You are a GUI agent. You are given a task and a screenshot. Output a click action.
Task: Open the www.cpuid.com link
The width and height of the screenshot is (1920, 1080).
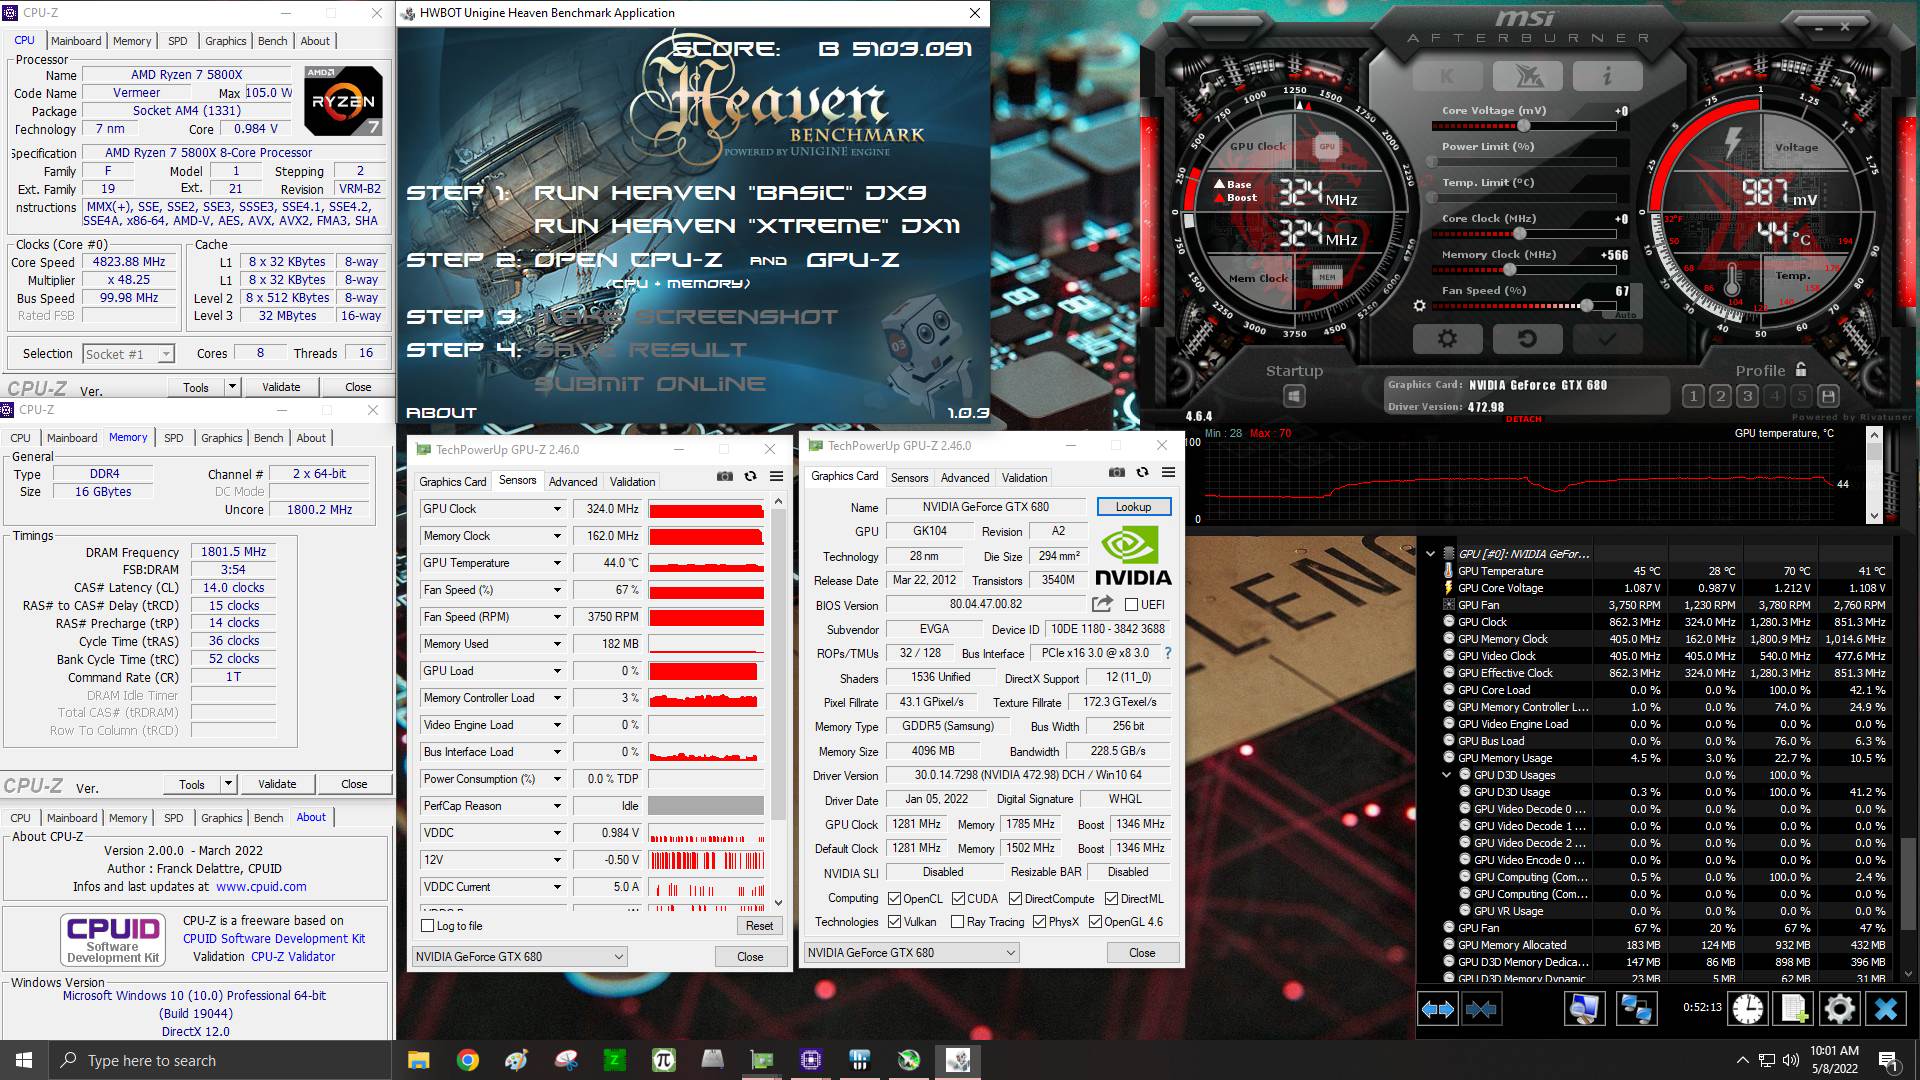click(x=261, y=887)
